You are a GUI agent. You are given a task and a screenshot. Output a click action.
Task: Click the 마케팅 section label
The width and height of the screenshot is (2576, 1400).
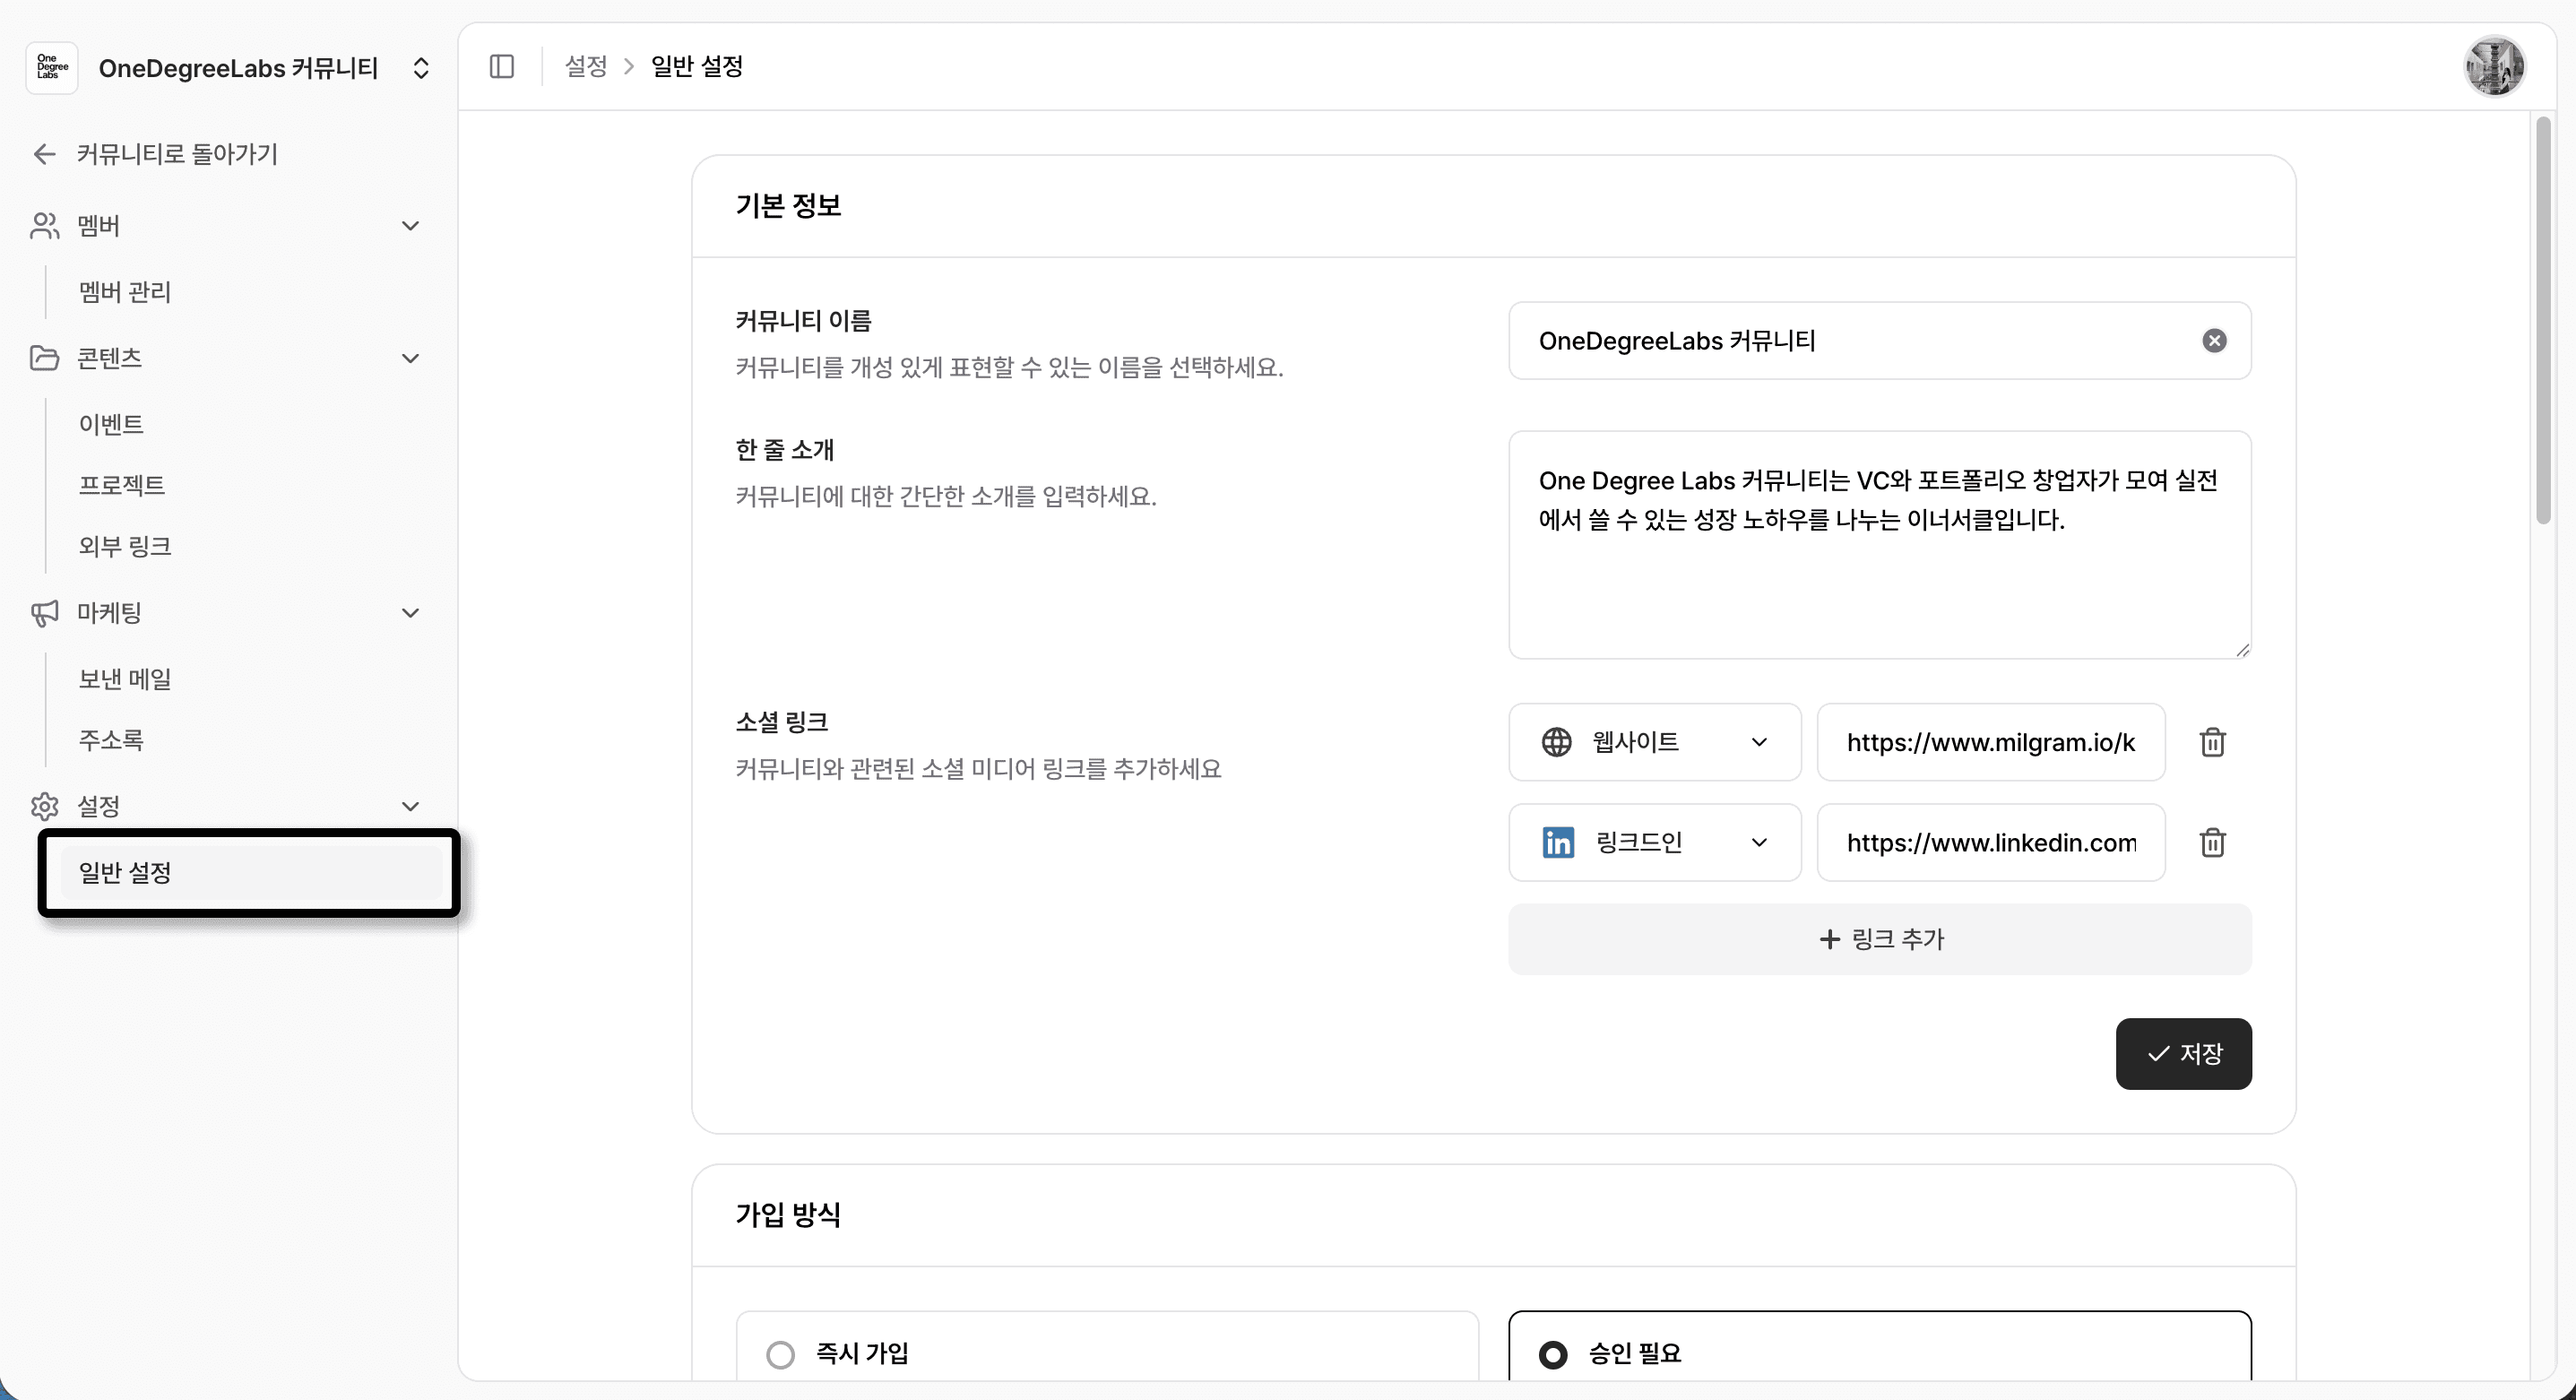pyautogui.click(x=109, y=613)
